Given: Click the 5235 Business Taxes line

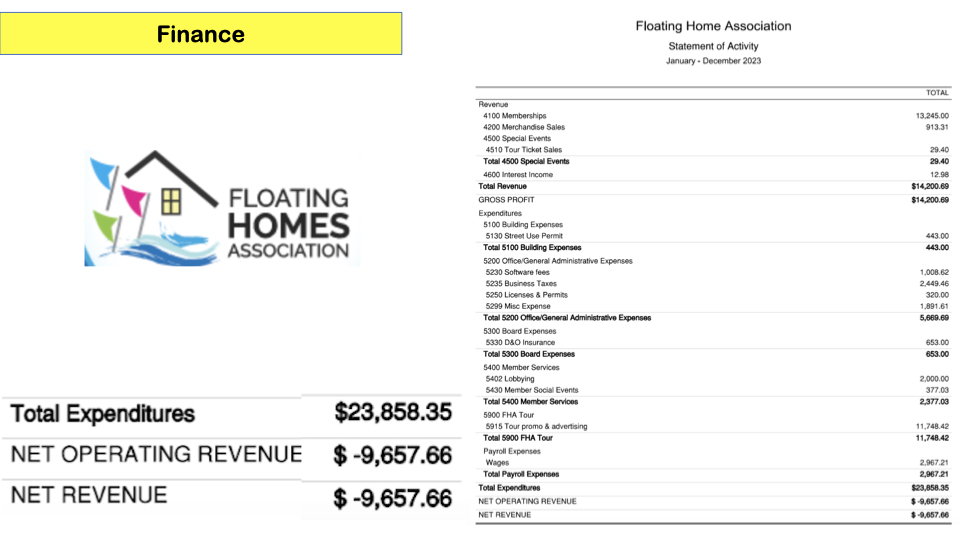Looking at the screenshot, I should pyautogui.click(x=521, y=284).
